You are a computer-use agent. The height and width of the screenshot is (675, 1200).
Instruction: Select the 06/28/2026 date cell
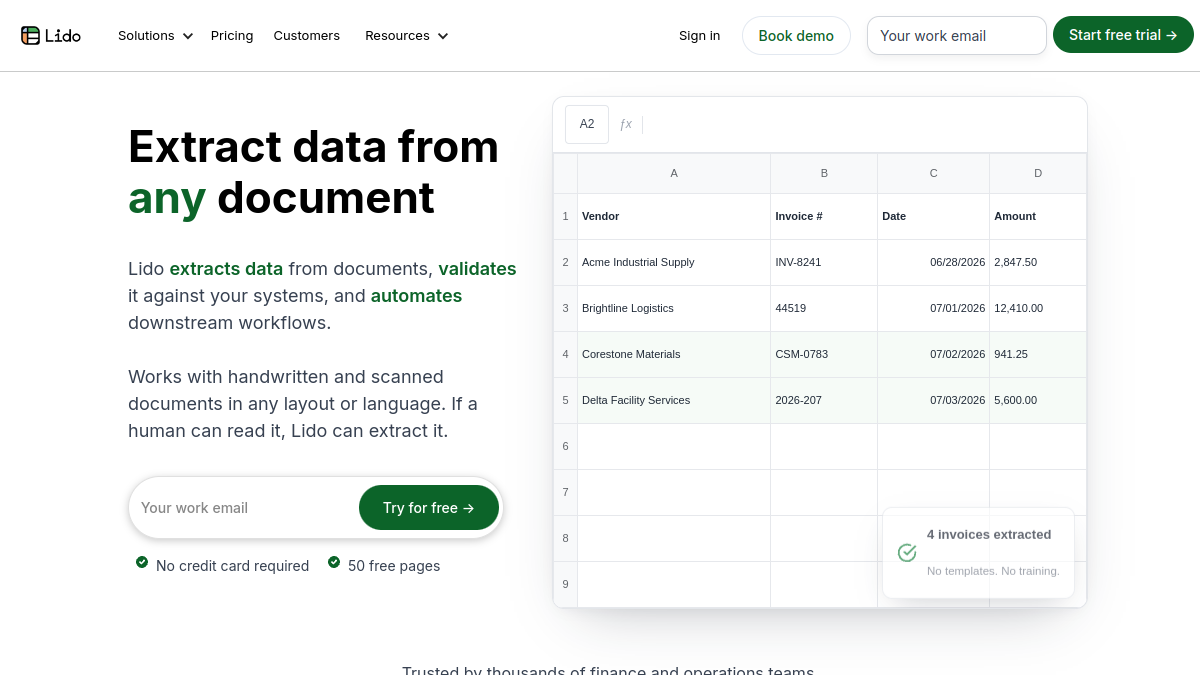[x=934, y=262]
